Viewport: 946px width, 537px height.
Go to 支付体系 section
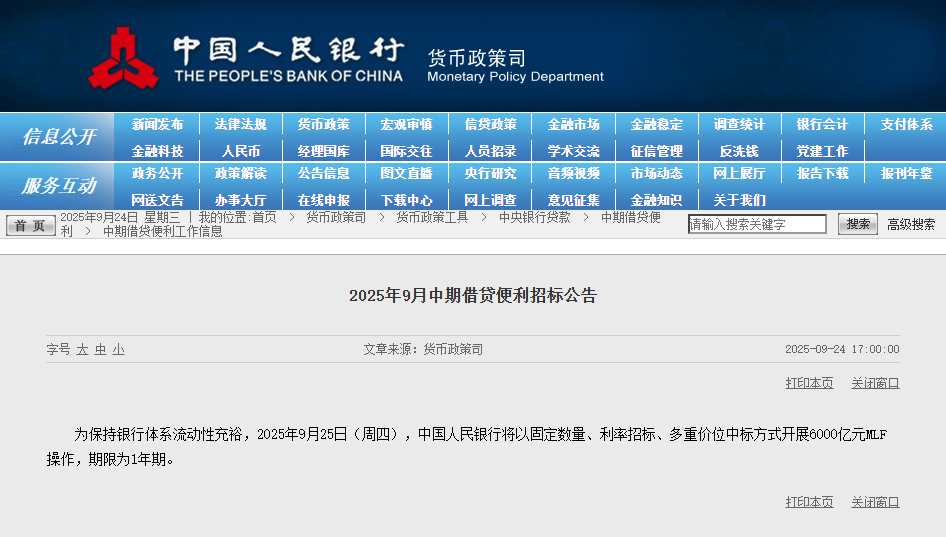[906, 124]
